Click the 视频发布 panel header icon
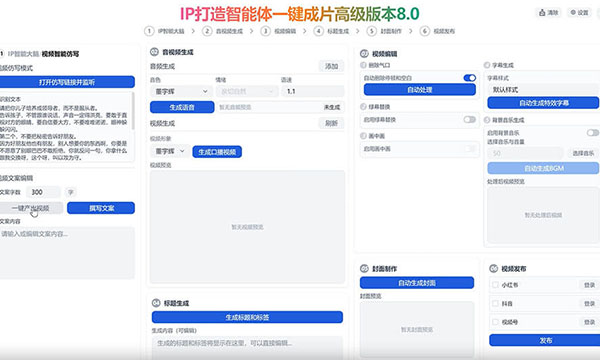 pos(494,269)
